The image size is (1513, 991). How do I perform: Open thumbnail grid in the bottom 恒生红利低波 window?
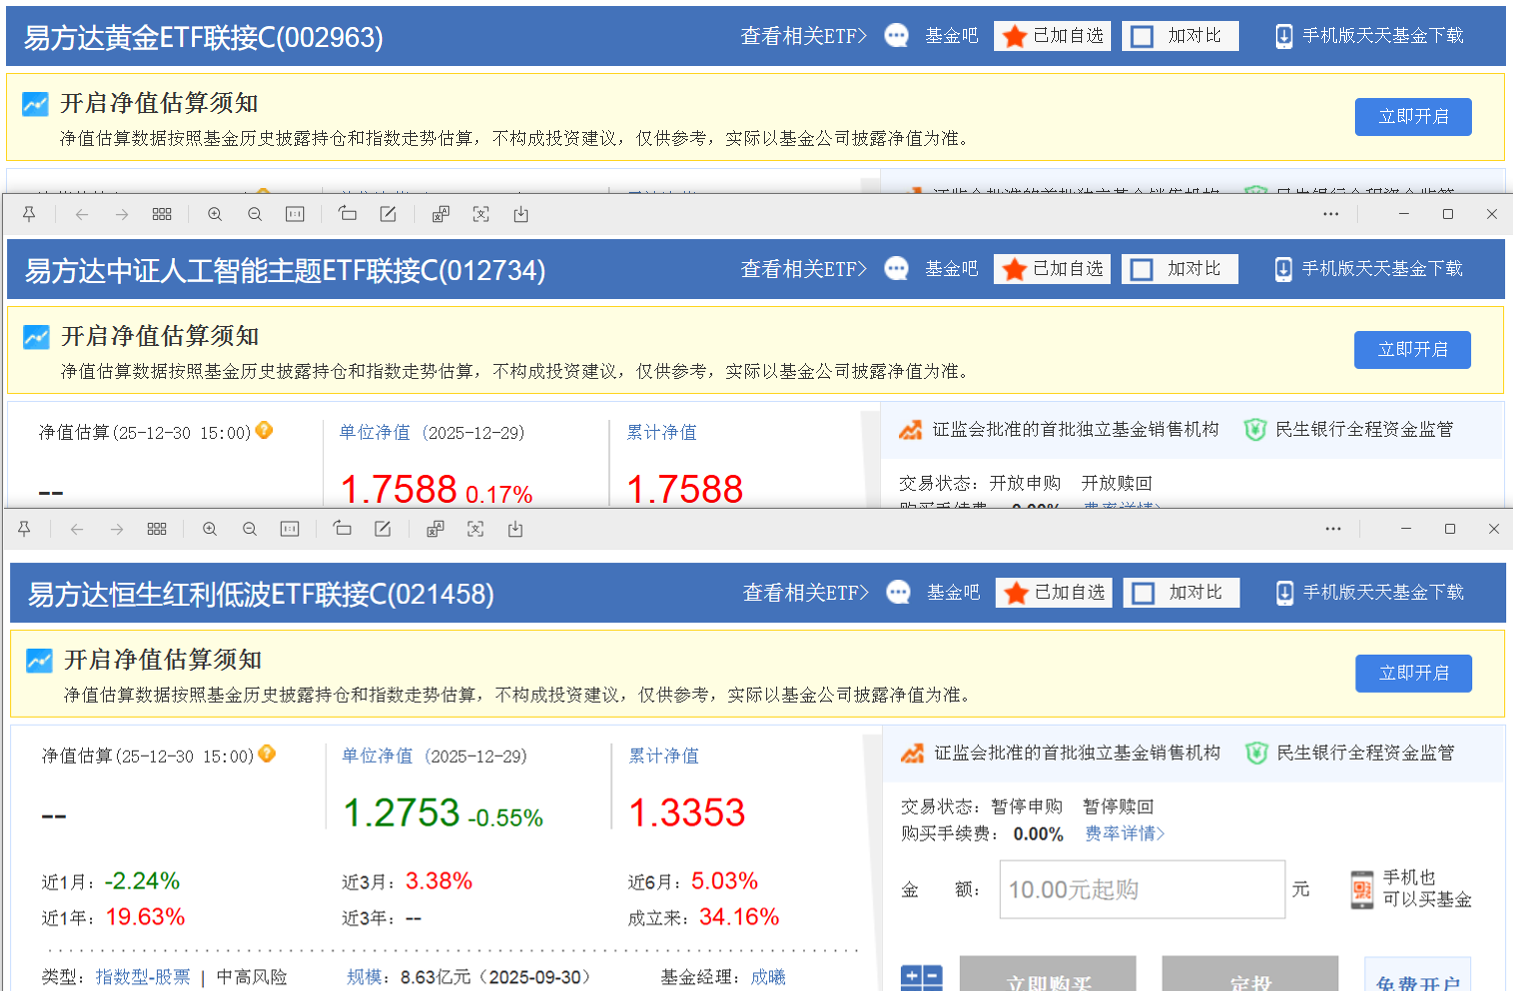coord(157,529)
